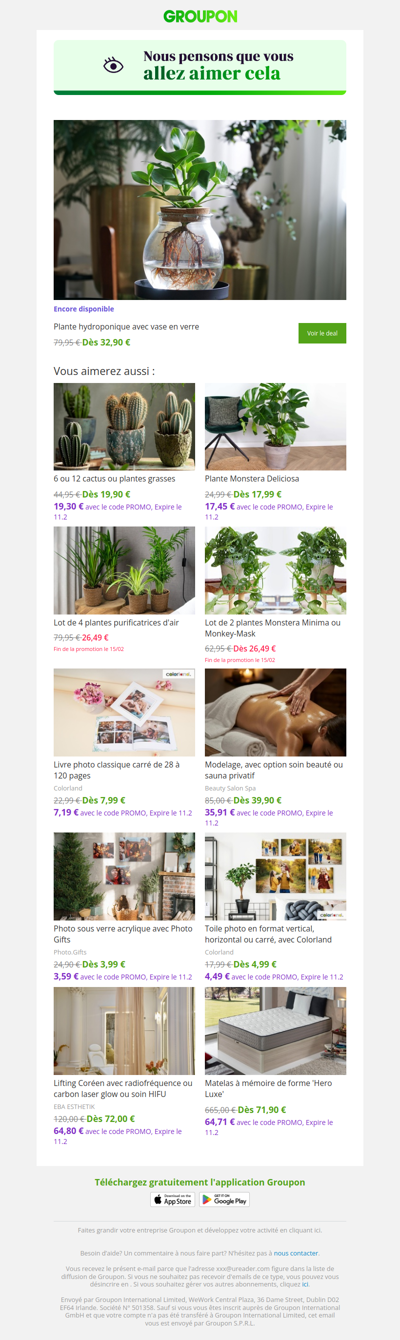Open the cactus plants thumbnail

pyautogui.click(x=124, y=426)
